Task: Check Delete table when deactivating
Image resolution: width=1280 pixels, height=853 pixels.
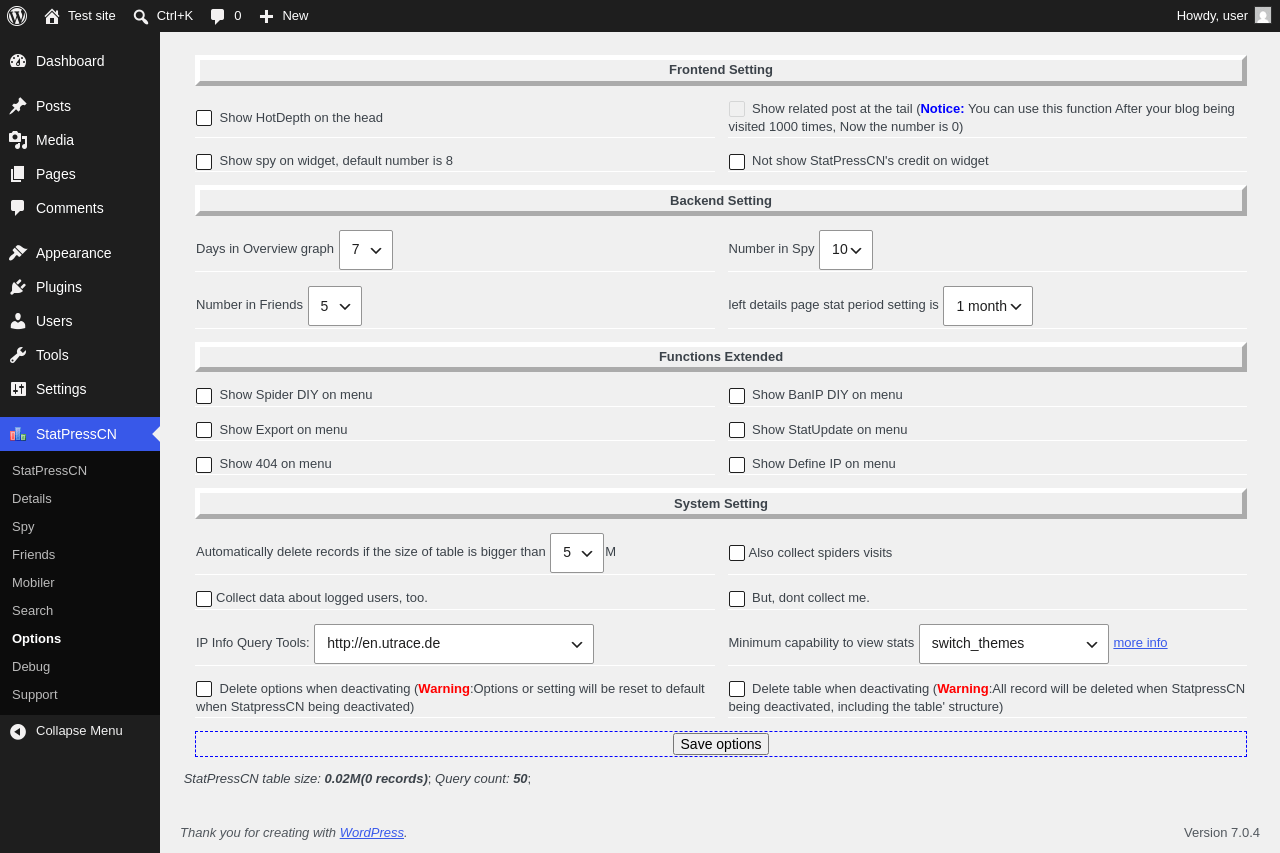Action: [737, 689]
